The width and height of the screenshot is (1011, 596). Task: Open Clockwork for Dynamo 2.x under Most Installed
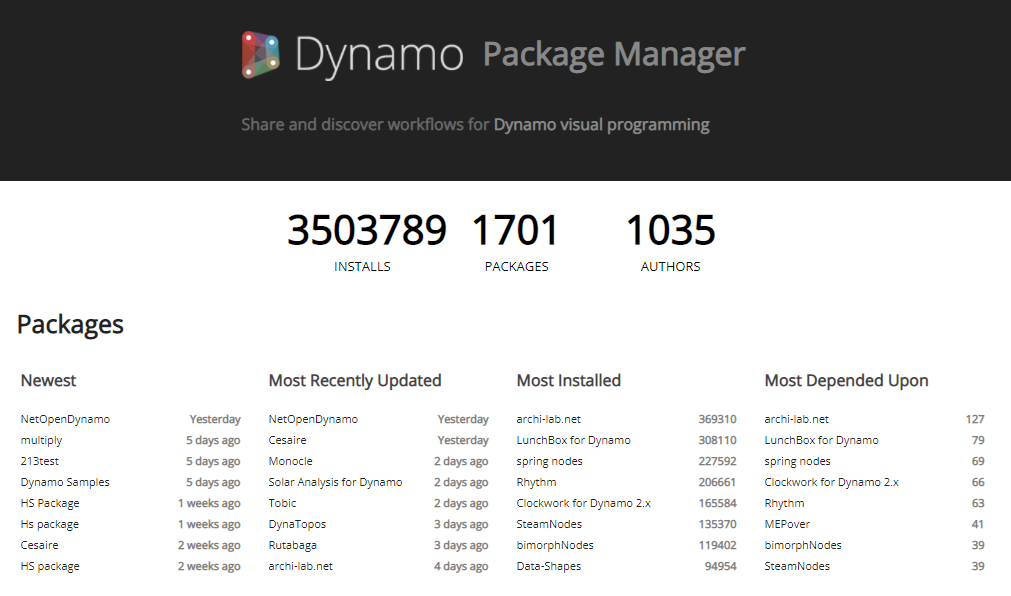(584, 503)
